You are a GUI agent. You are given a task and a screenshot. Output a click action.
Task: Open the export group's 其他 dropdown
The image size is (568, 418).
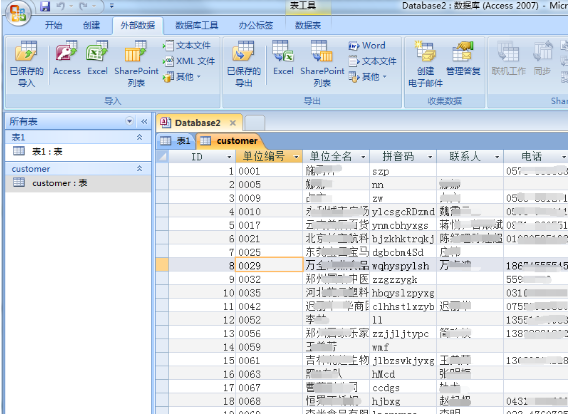click(x=368, y=77)
